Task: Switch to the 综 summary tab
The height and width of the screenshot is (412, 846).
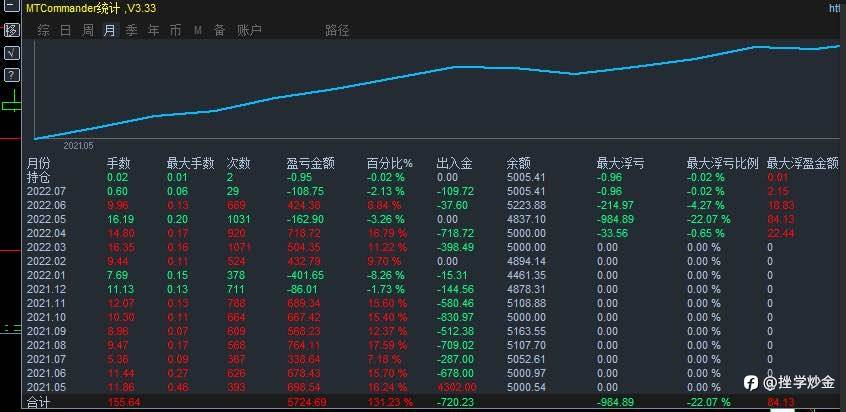Action: [x=43, y=30]
